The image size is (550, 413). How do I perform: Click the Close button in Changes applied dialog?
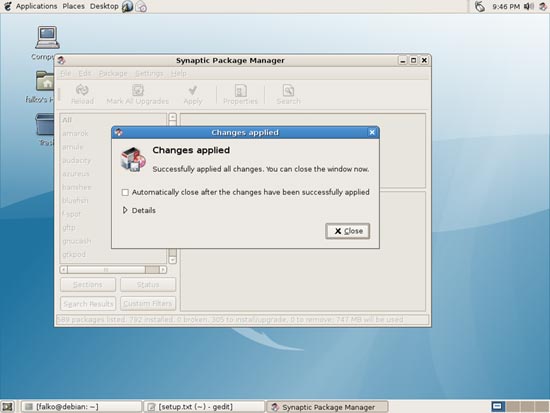347,231
